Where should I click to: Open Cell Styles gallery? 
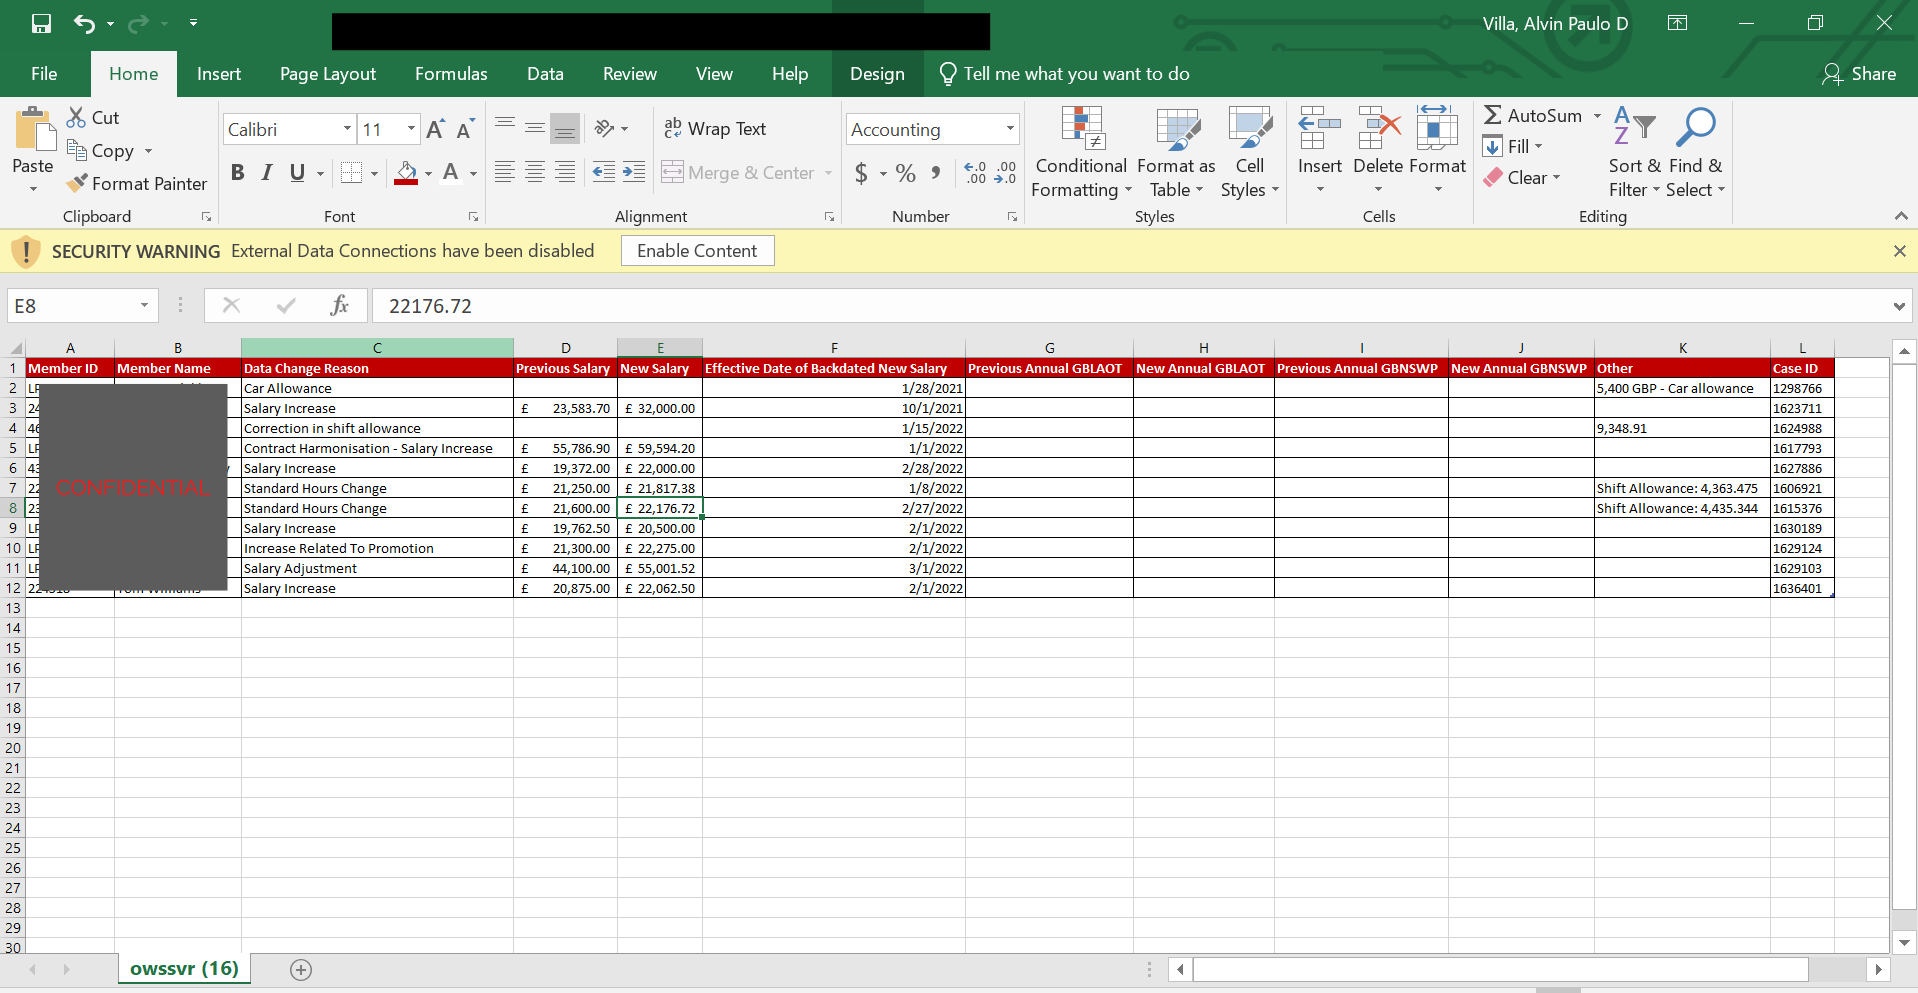(1250, 152)
